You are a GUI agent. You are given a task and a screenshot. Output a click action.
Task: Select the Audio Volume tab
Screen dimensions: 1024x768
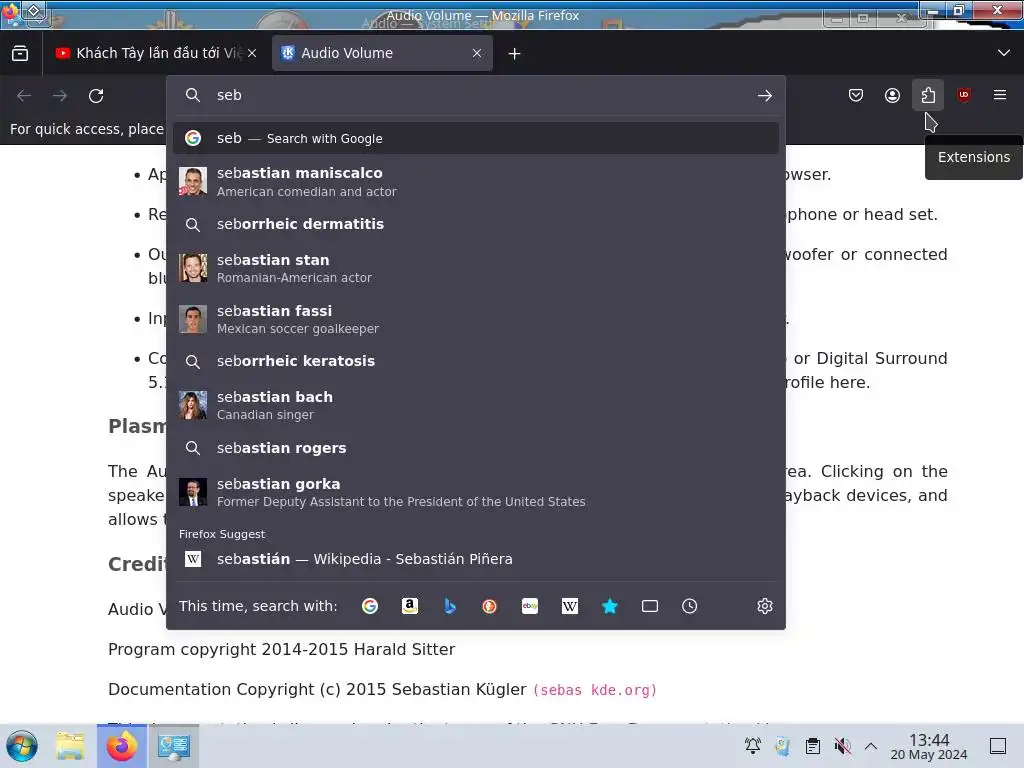(381, 54)
